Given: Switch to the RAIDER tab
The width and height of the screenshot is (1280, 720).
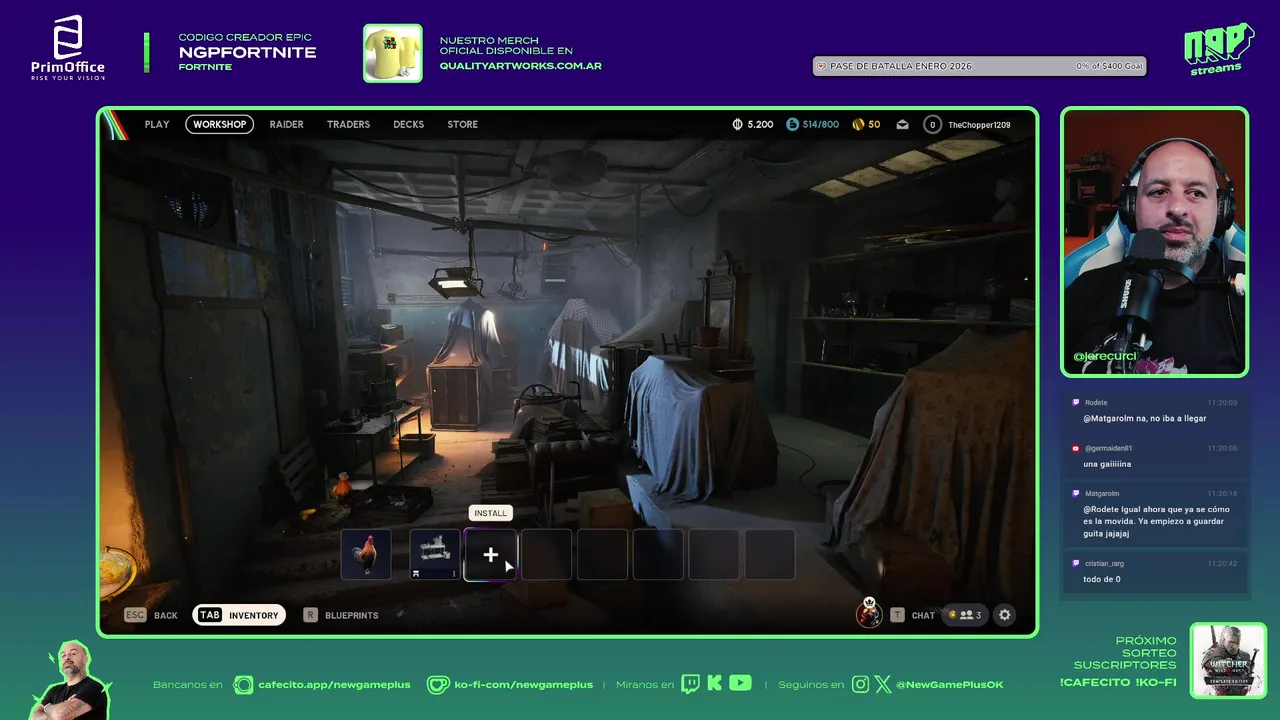Looking at the screenshot, I should (286, 124).
